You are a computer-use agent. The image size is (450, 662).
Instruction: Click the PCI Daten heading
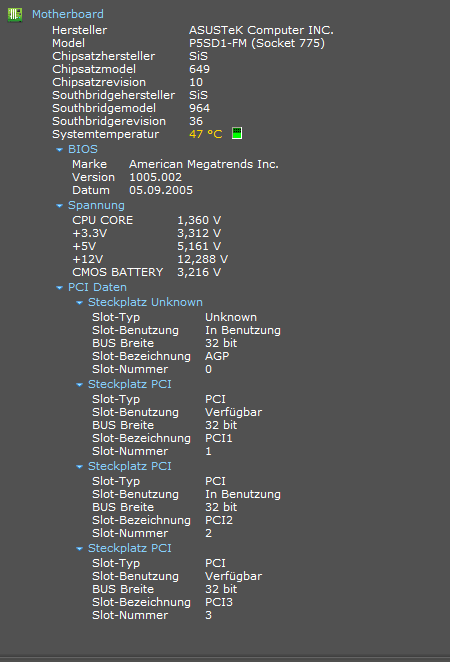coord(97,288)
